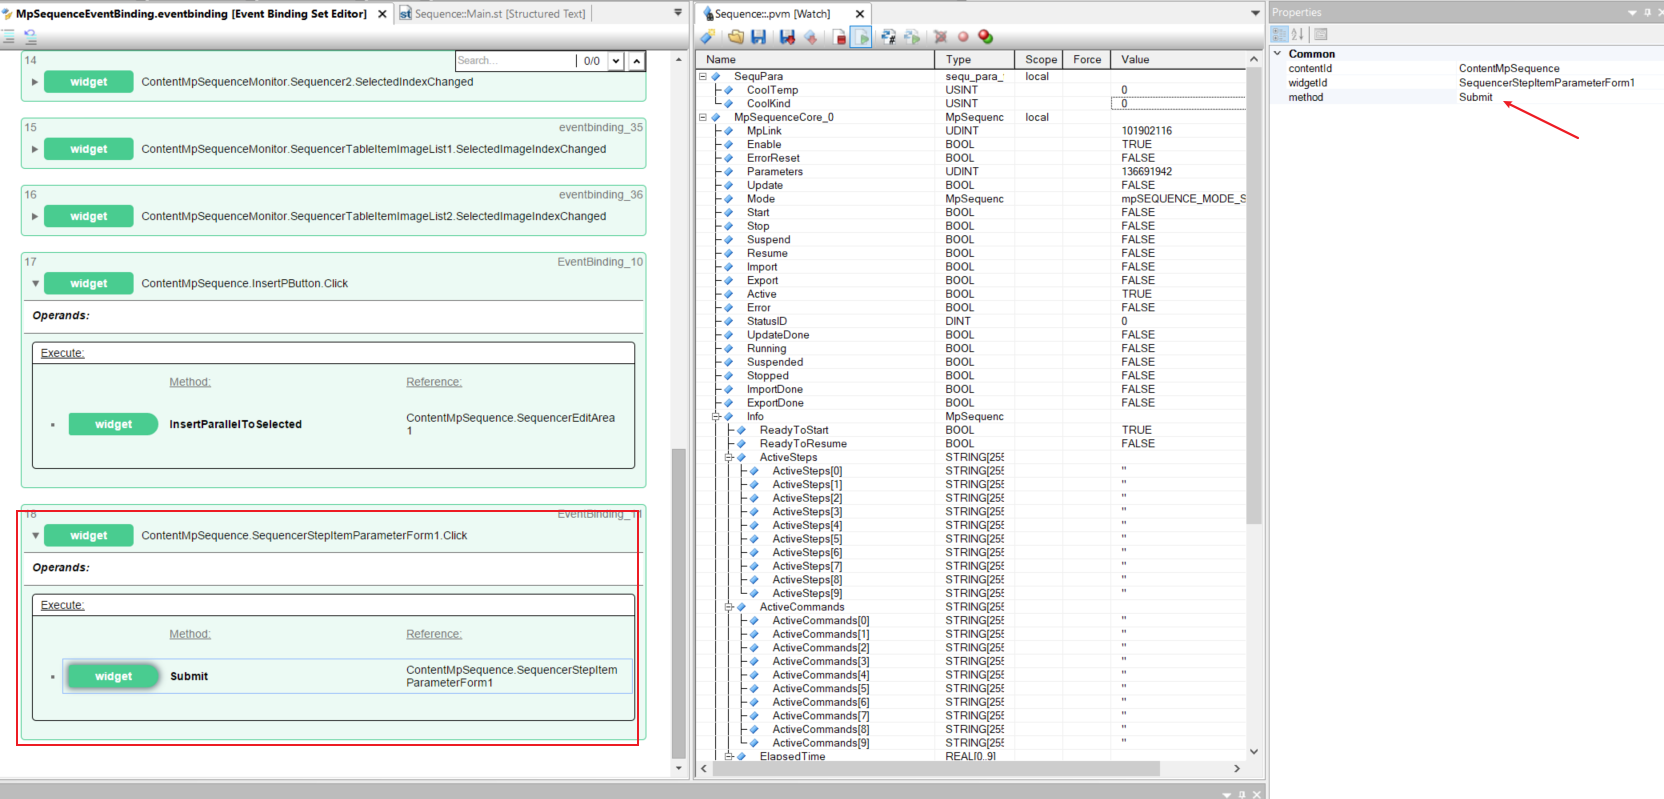
Task: Click the property pages icon in Properties toolbar
Action: (1321, 34)
